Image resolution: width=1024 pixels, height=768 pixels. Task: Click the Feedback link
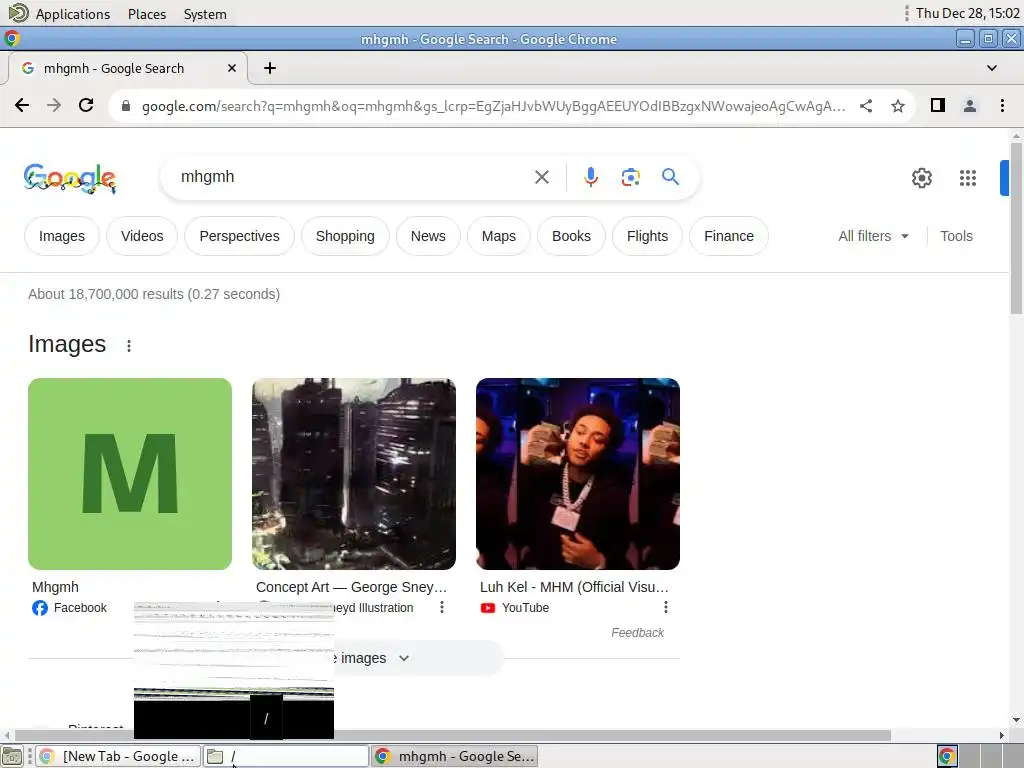[x=637, y=633]
